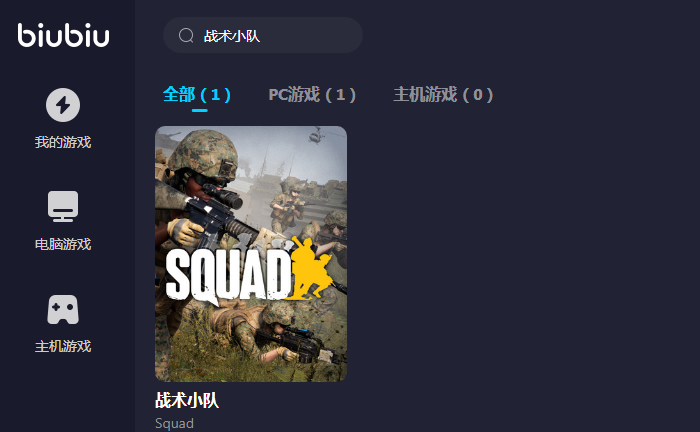Click the yellow soldier emblem on cover

(x=312, y=268)
